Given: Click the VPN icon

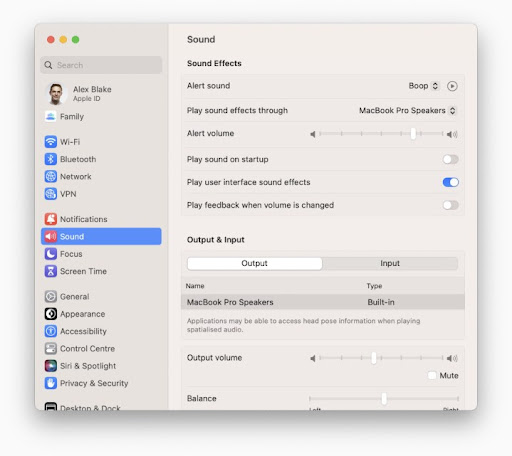Looking at the screenshot, I should pos(51,194).
